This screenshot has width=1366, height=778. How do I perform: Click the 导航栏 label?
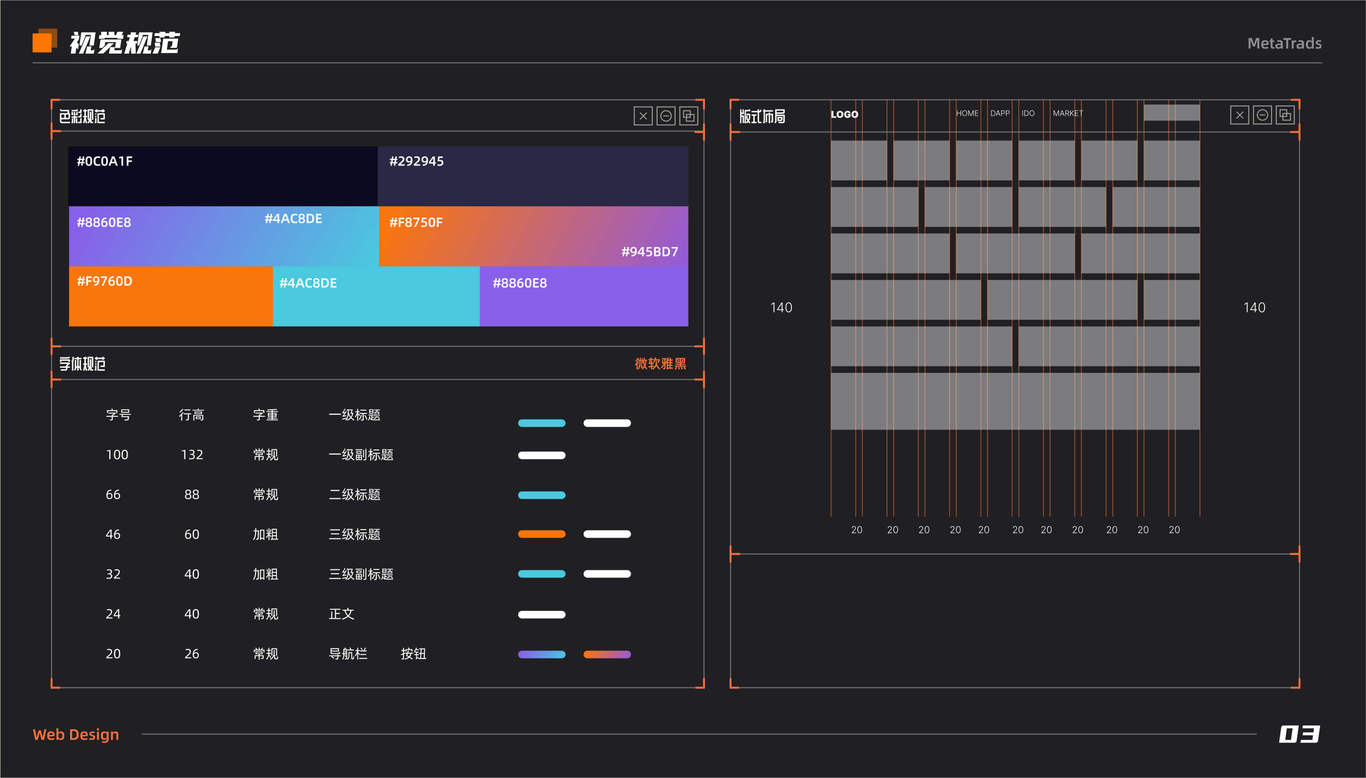[x=348, y=654]
